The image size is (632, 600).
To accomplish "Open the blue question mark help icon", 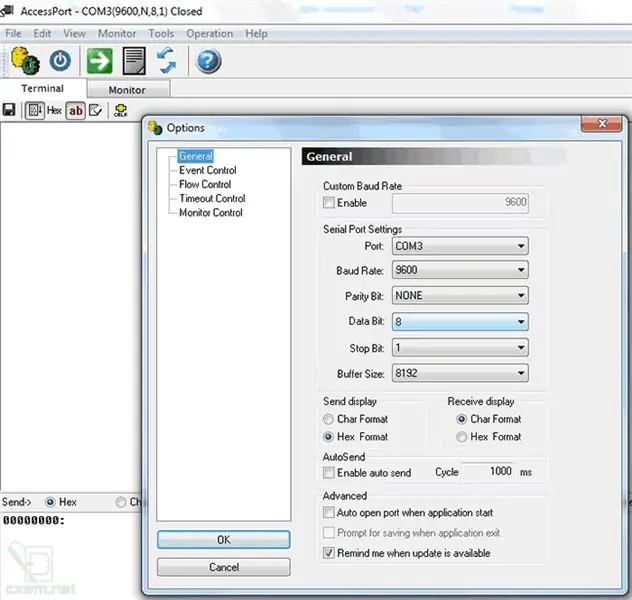I will pos(208,61).
